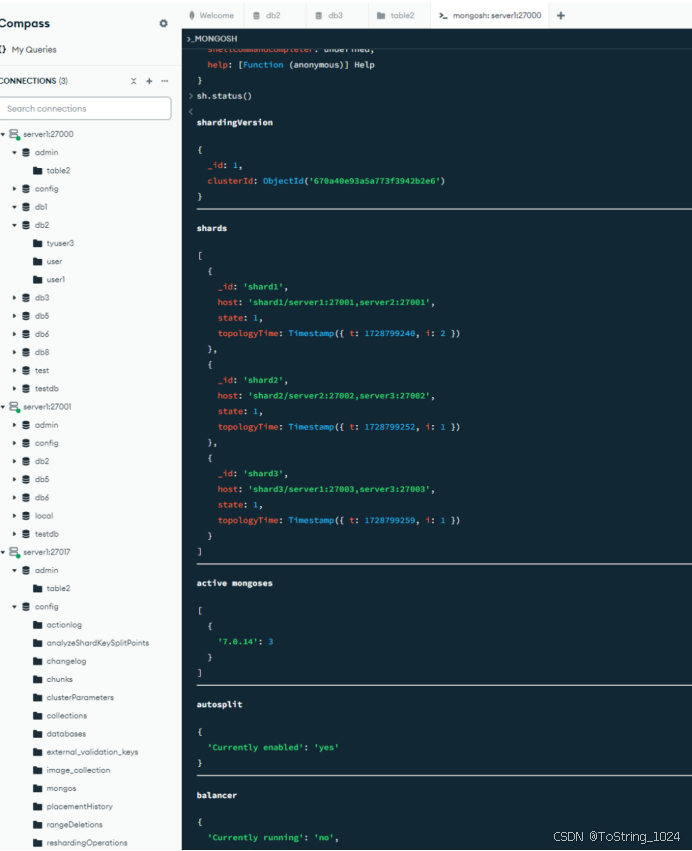The width and height of the screenshot is (692, 851).
Task: Open the Welcome tab
Action: 213,15
